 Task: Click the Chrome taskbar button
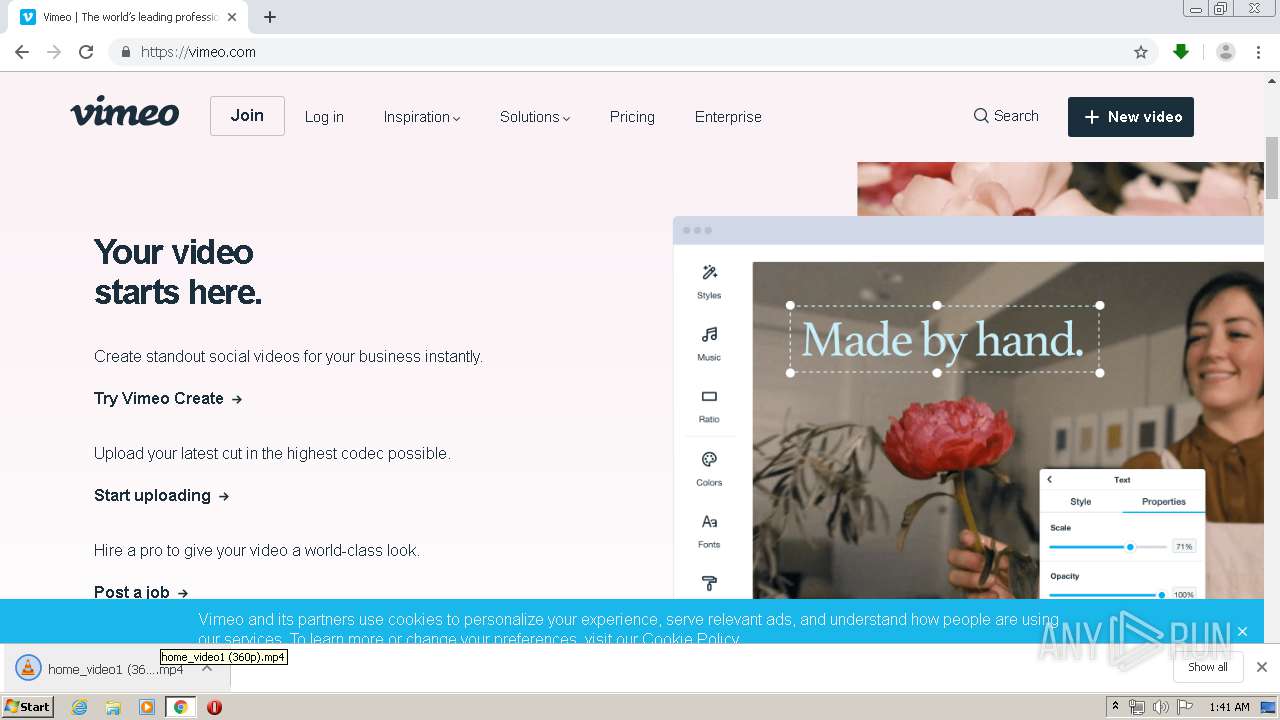(181, 707)
